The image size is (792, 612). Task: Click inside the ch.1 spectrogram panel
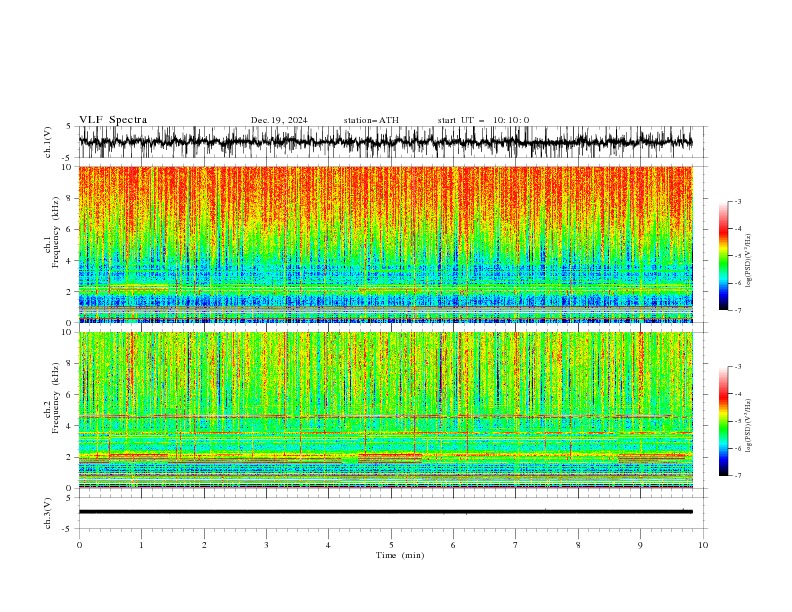386,244
